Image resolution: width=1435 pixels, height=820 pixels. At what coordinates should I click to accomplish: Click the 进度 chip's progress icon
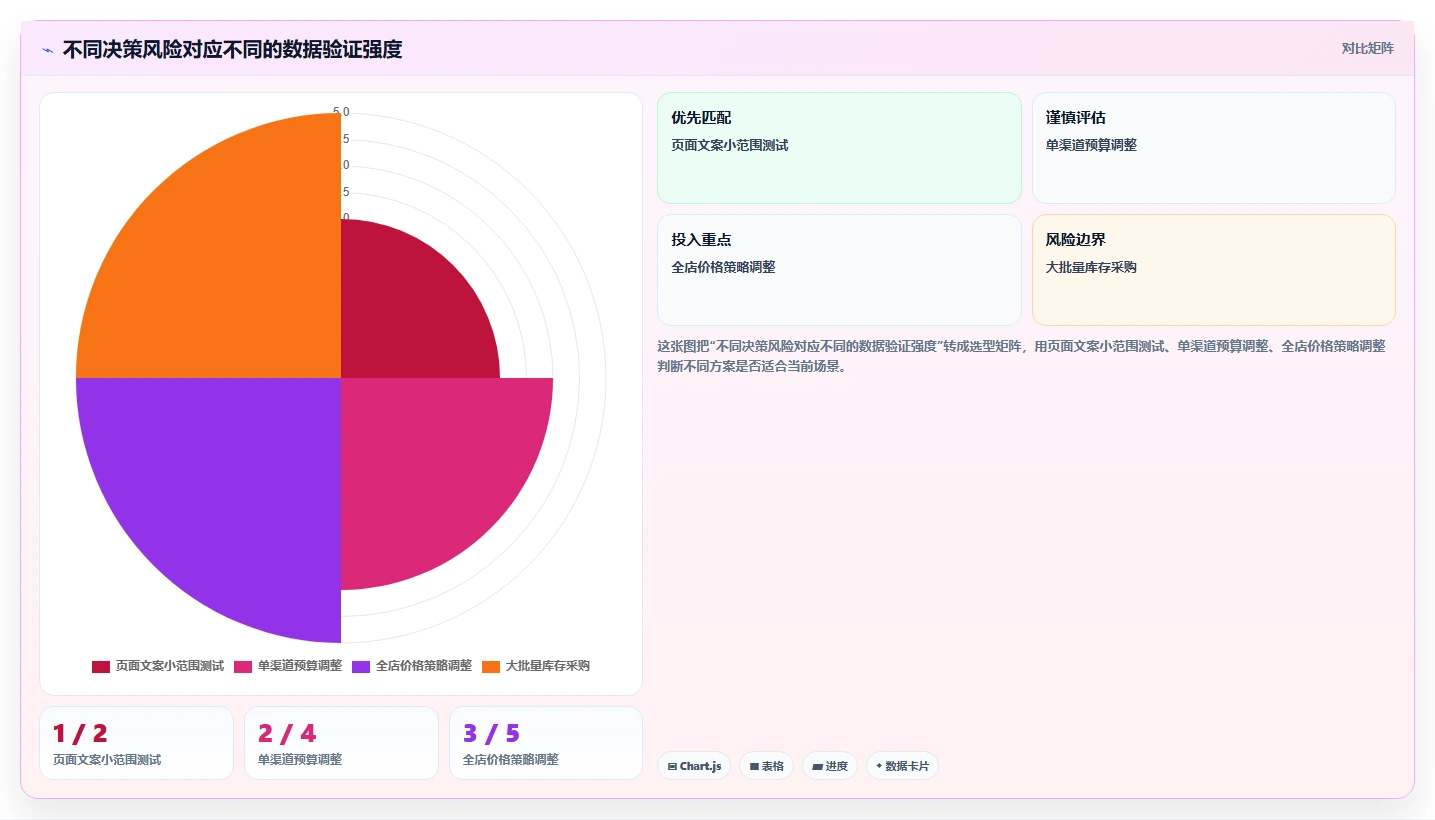point(817,767)
